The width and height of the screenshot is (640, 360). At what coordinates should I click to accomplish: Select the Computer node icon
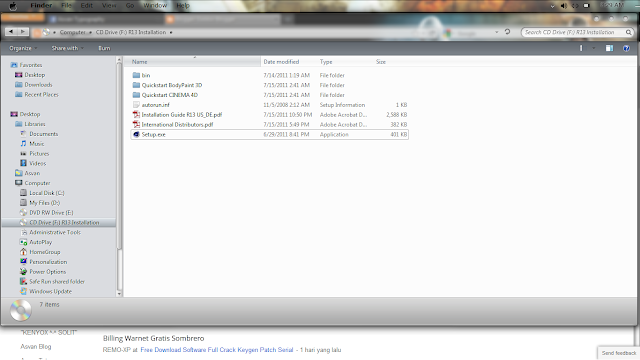(18, 183)
